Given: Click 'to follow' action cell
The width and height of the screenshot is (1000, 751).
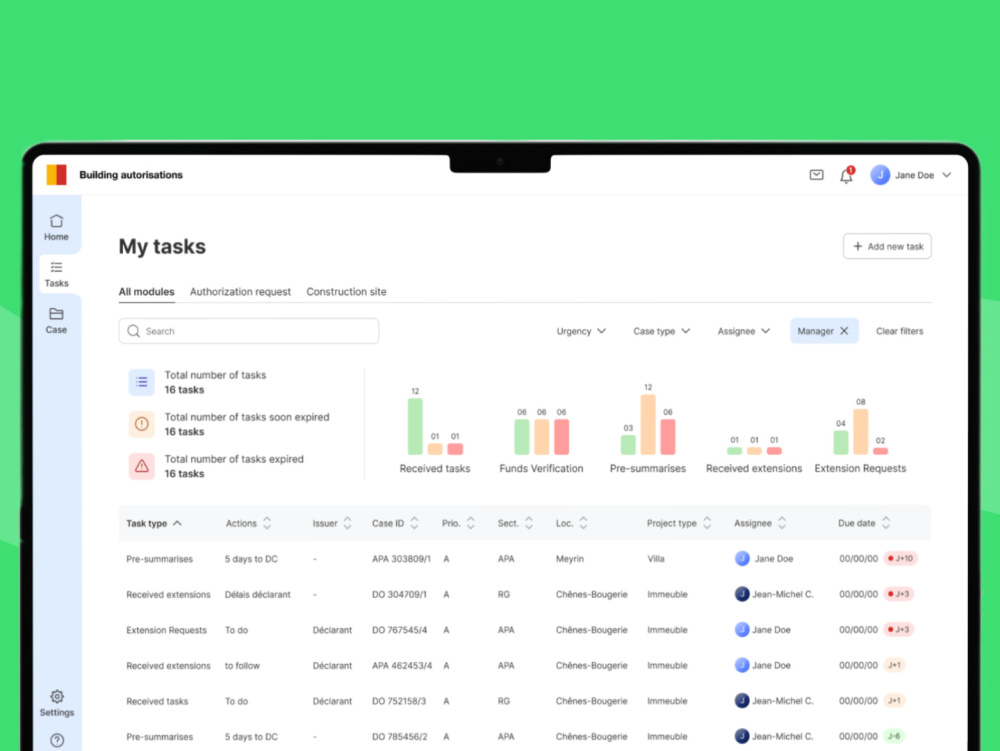Looking at the screenshot, I should 242,666.
